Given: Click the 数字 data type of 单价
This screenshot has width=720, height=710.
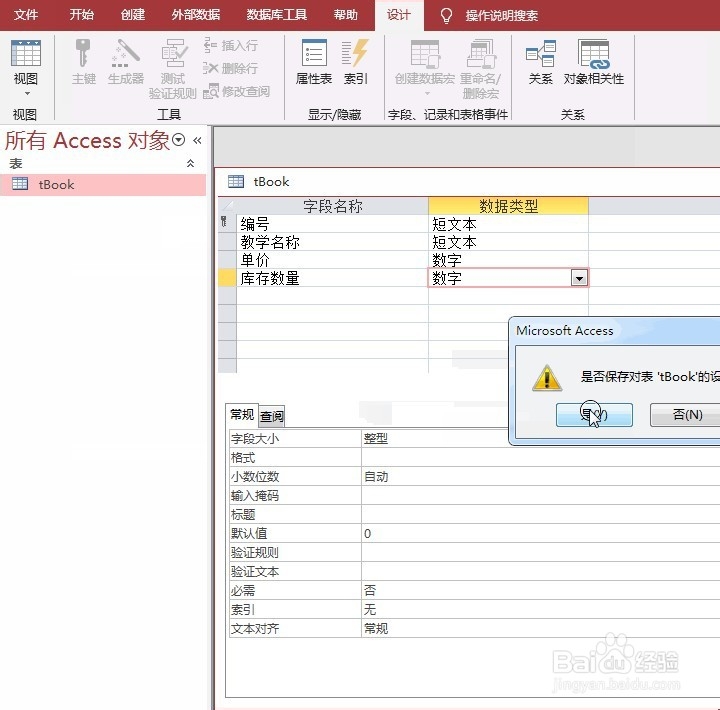Looking at the screenshot, I should click(508, 260).
